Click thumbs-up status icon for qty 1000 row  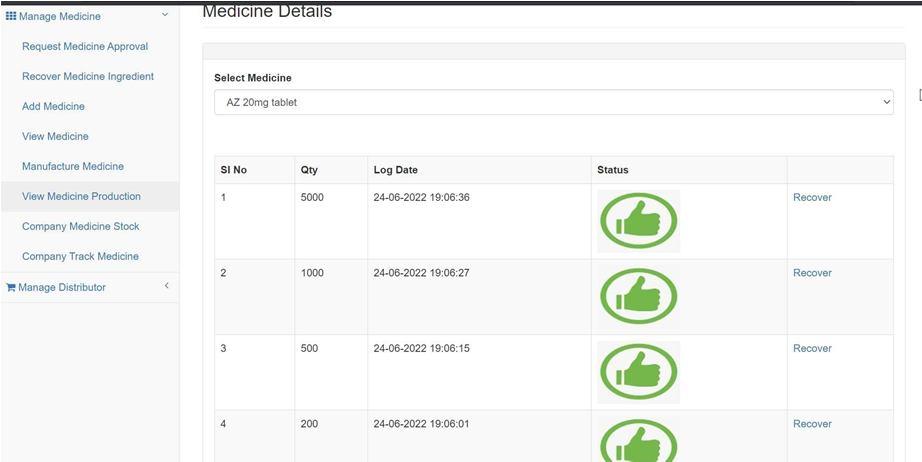(639, 296)
